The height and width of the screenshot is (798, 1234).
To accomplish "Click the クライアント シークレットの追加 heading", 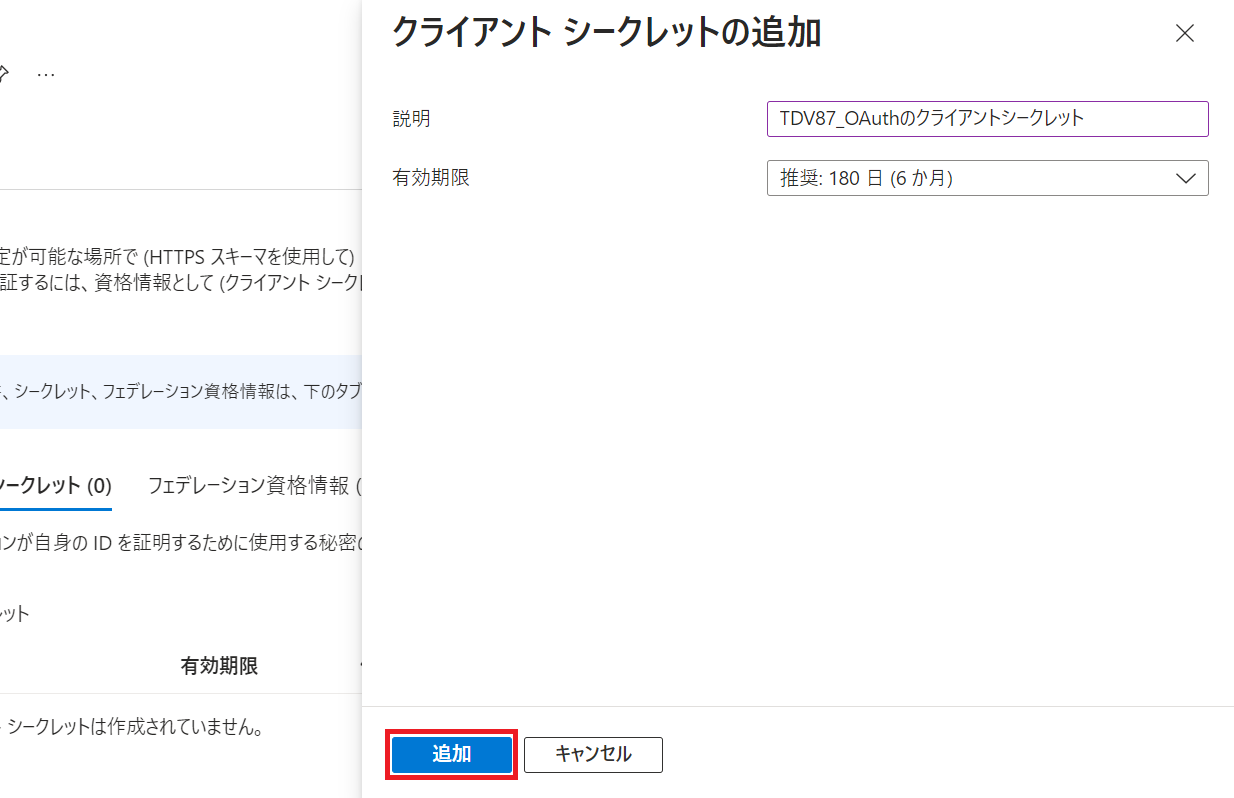I will point(606,32).
